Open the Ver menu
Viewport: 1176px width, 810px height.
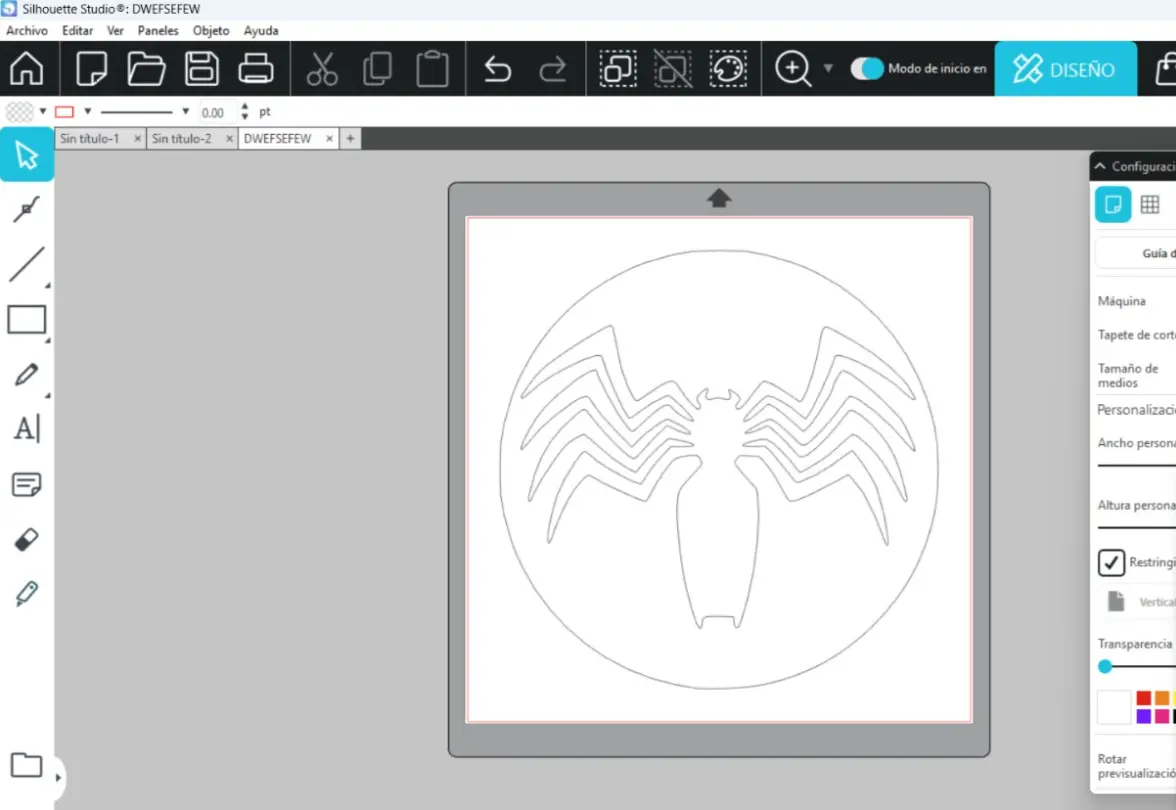click(115, 31)
